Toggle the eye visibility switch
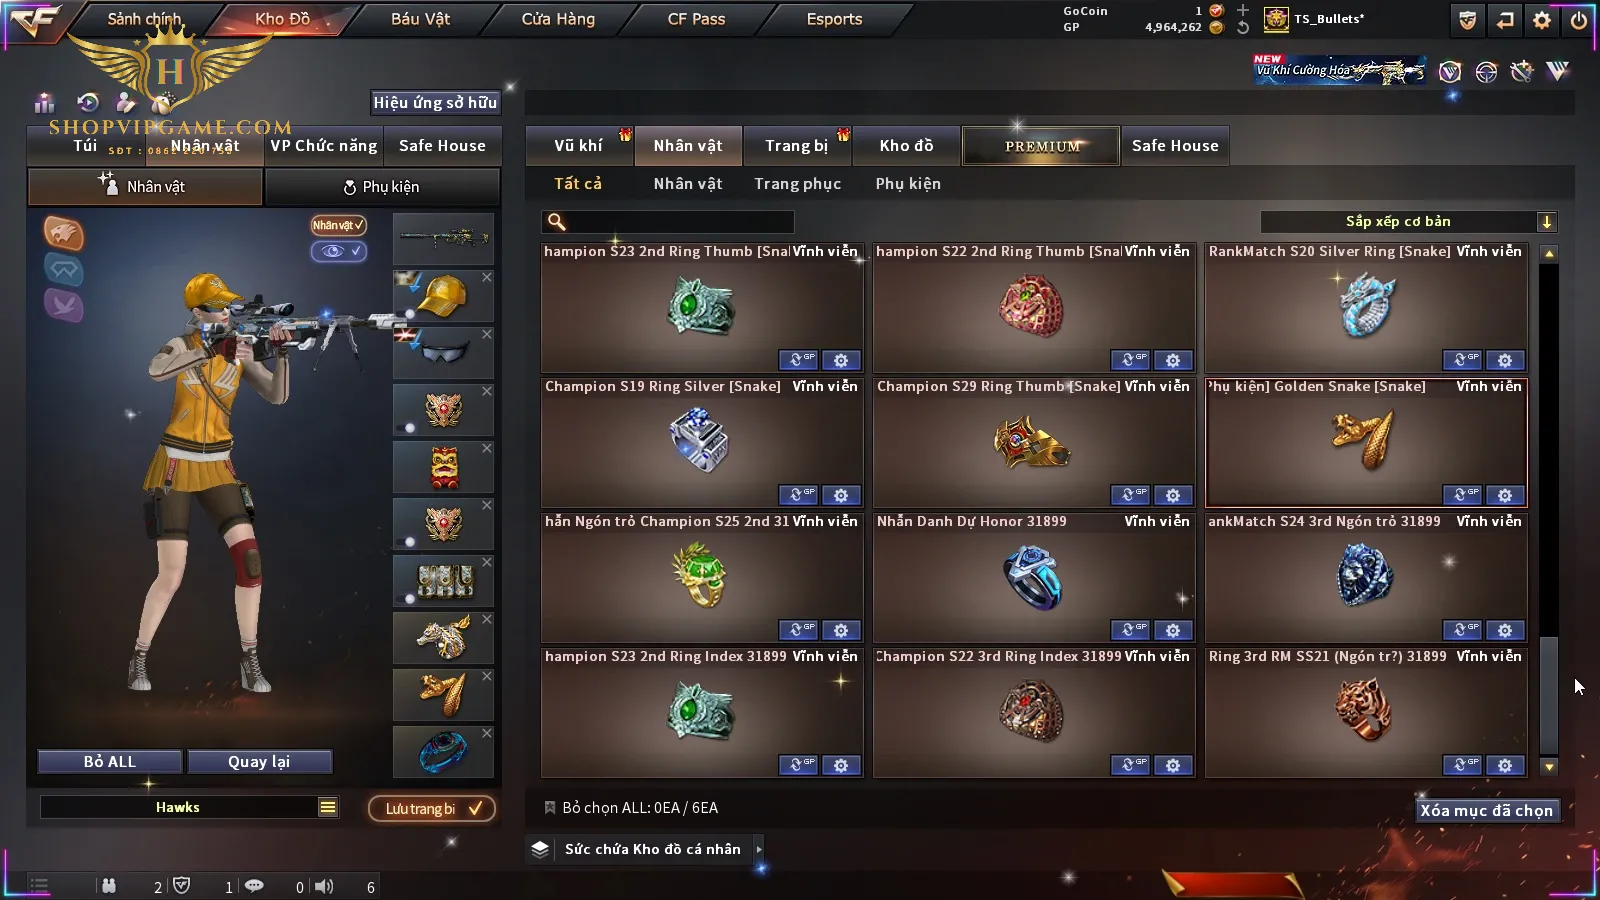 tap(338, 251)
